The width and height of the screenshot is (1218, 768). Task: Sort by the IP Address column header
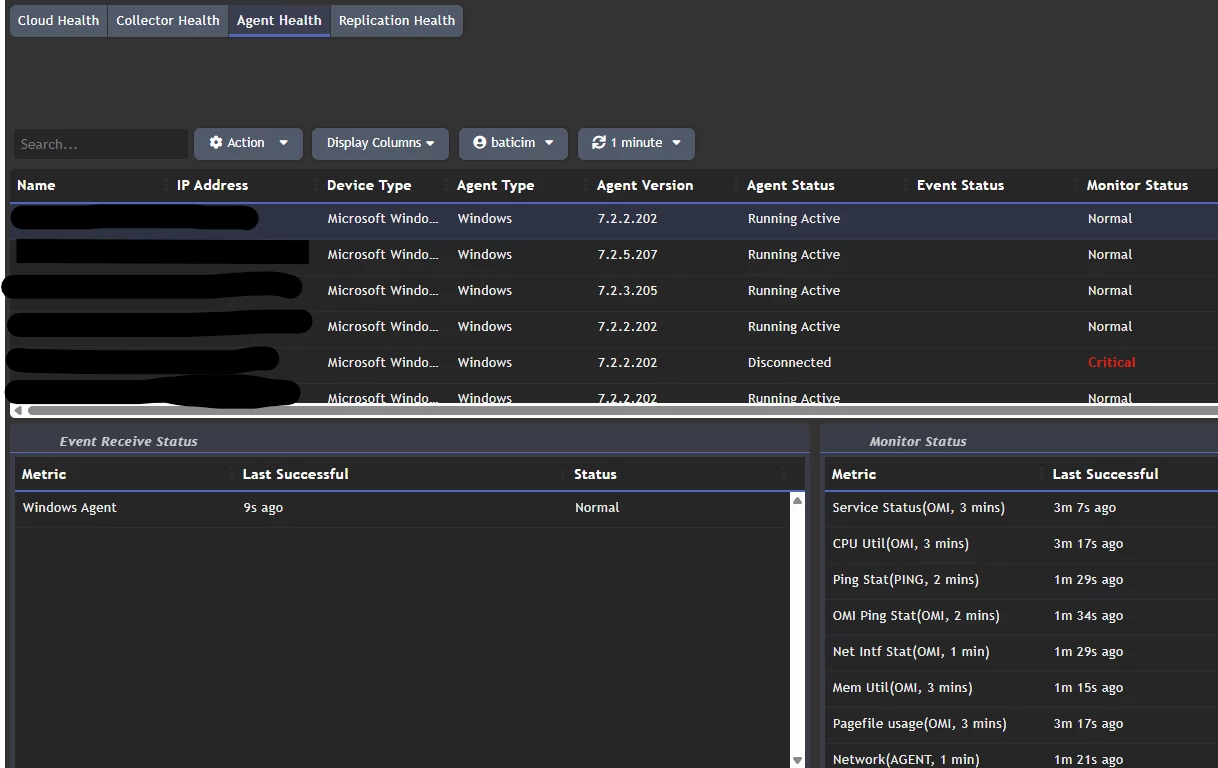[212, 185]
